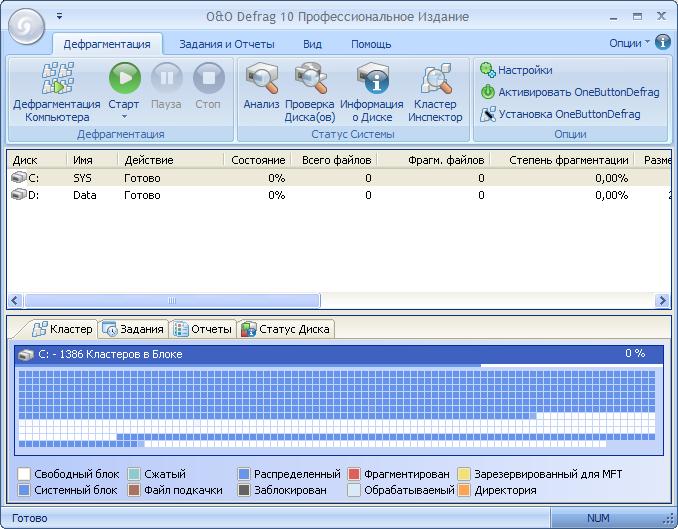Sort by Фрагм. файлов column header
The width and height of the screenshot is (678, 529).
[x=433, y=160]
